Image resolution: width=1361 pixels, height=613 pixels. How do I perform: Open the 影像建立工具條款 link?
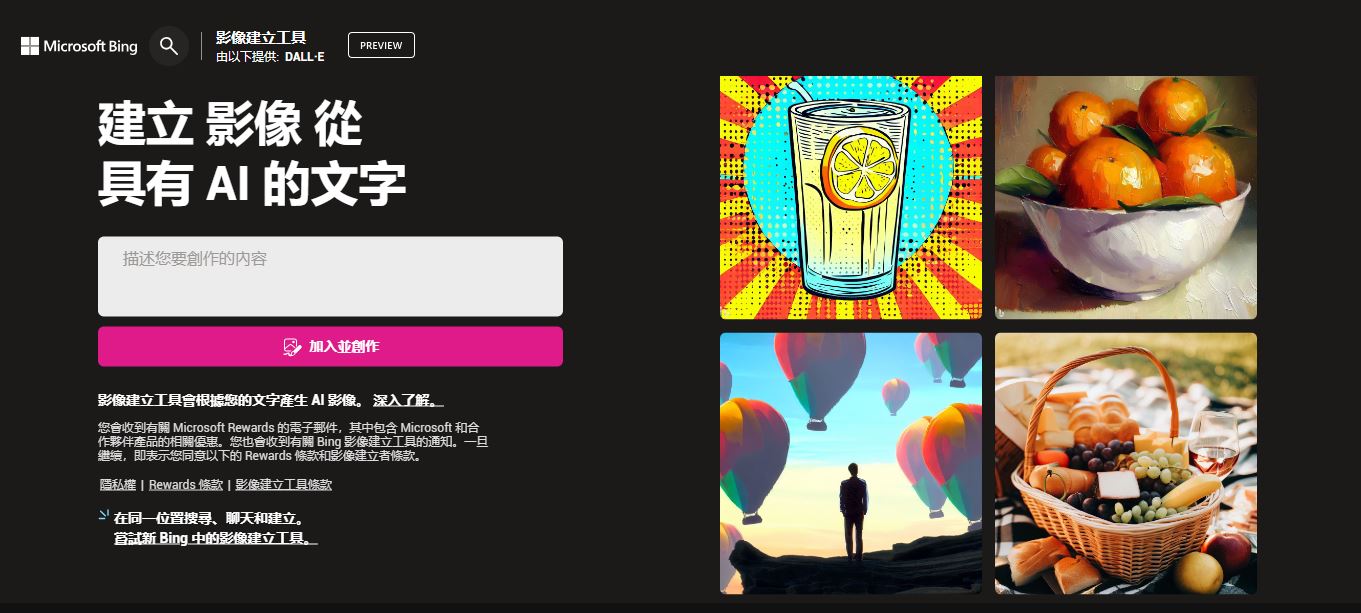pyautogui.click(x=284, y=484)
